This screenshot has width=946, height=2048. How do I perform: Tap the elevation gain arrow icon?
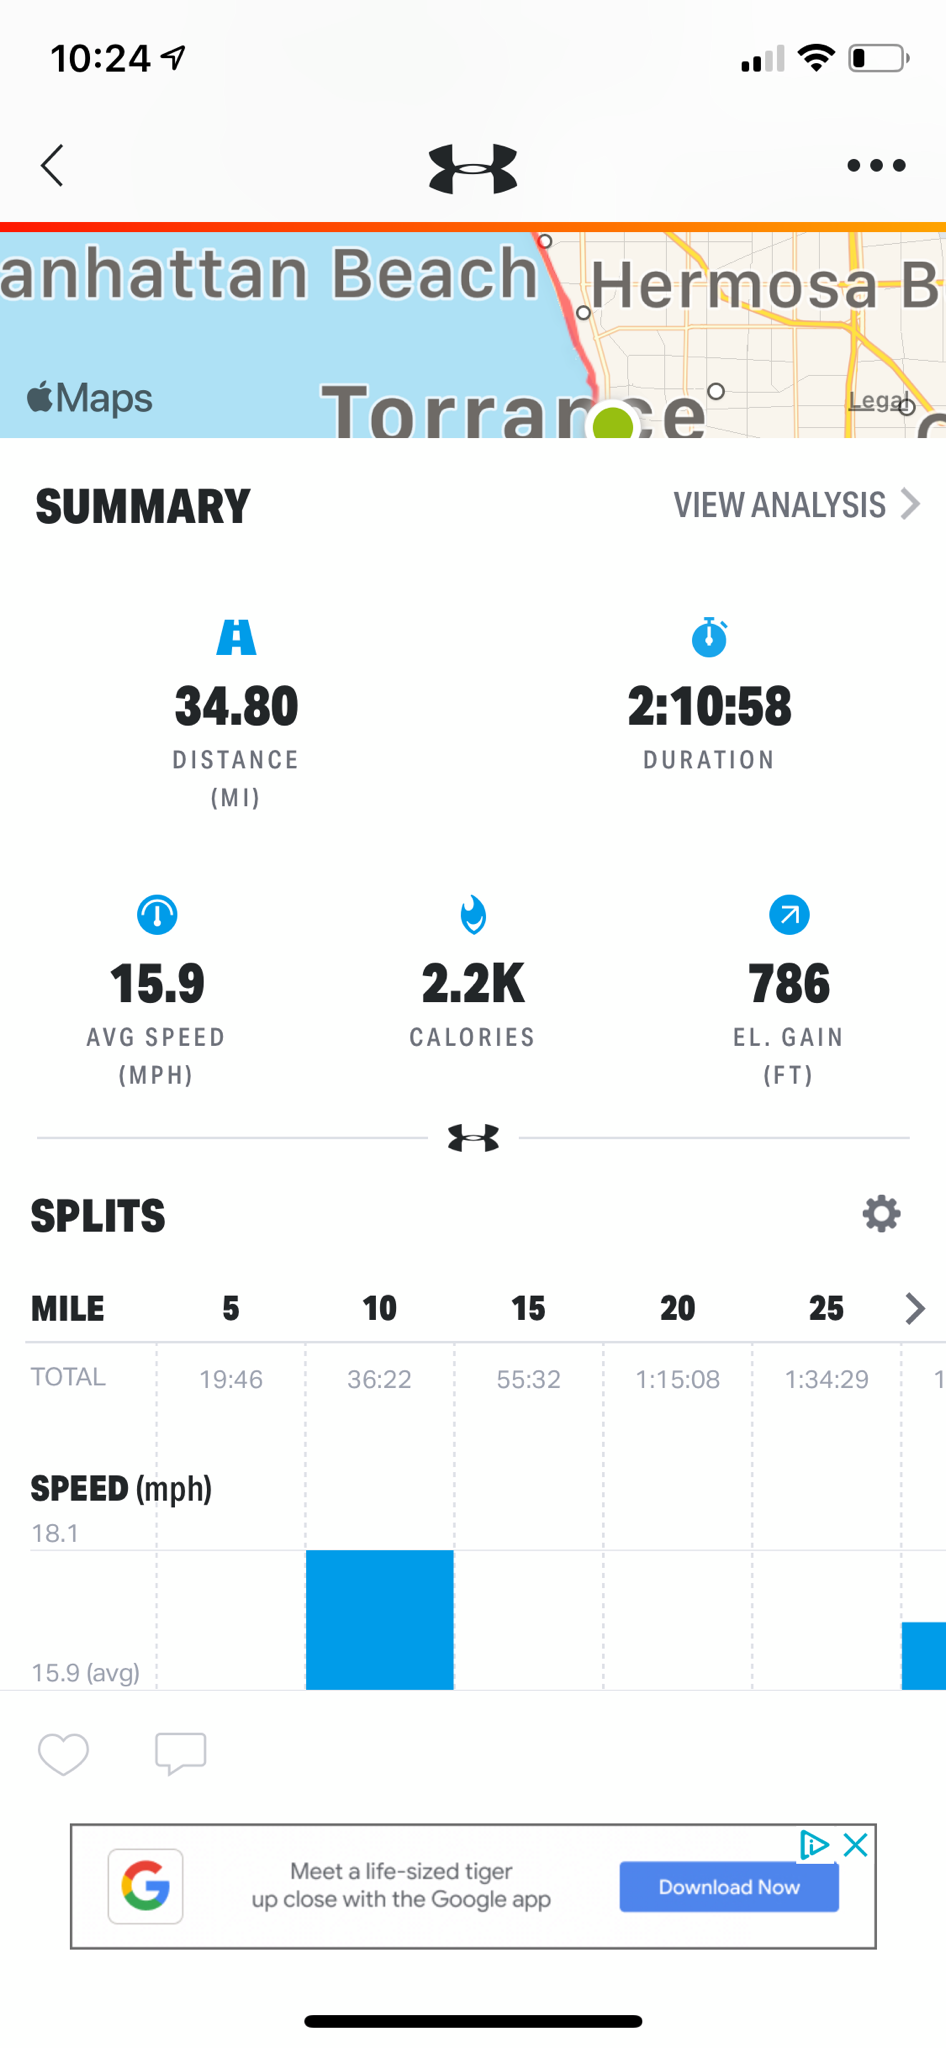789,914
